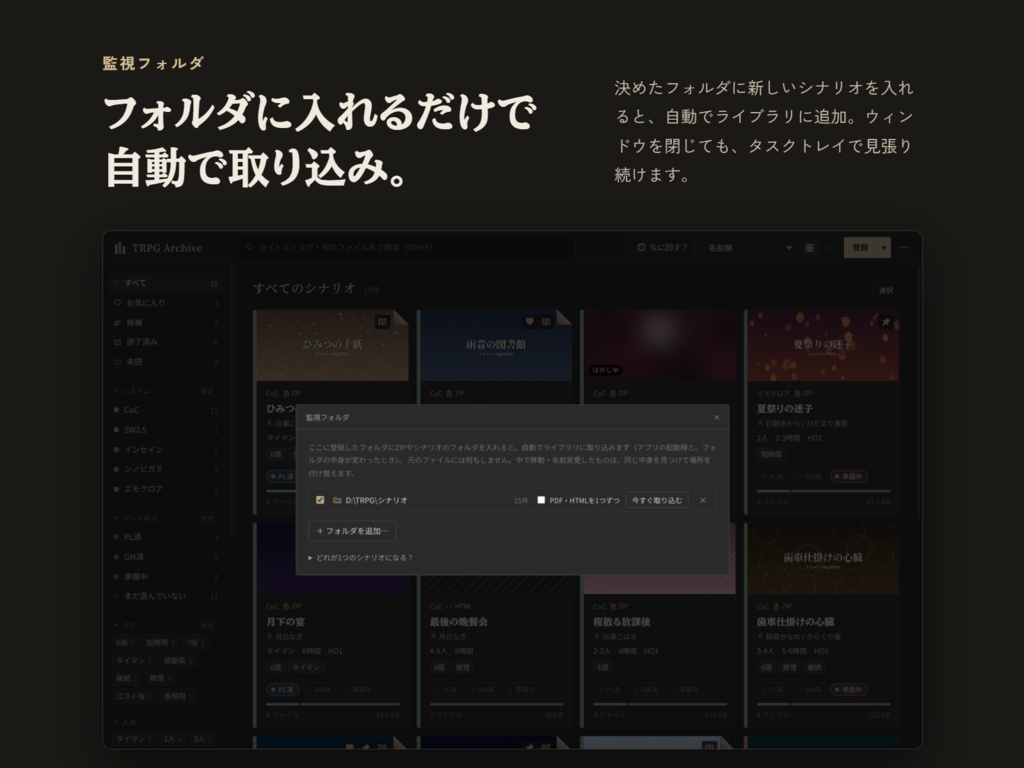Filter by SW2.5 system
Image resolution: width=1024 pixels, height=768 pixels.
tap(166, 430)
